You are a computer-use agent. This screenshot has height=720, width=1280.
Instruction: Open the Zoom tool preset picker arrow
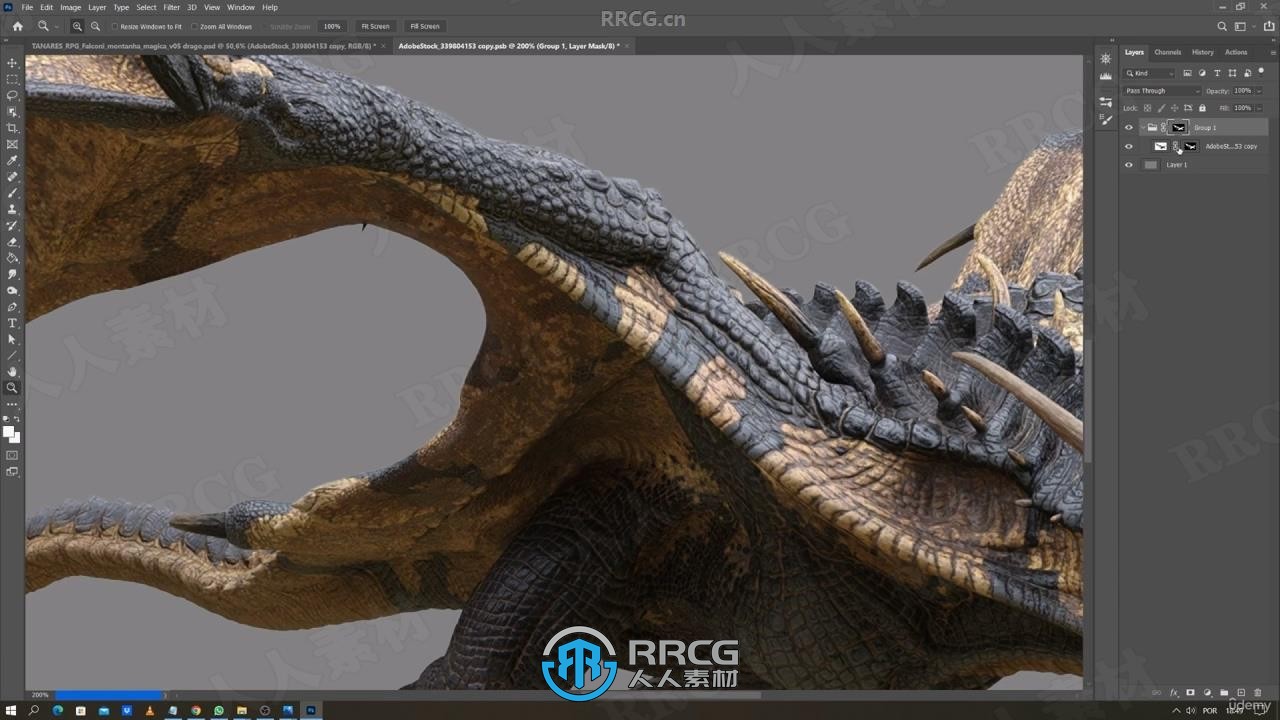click(57, 27)
